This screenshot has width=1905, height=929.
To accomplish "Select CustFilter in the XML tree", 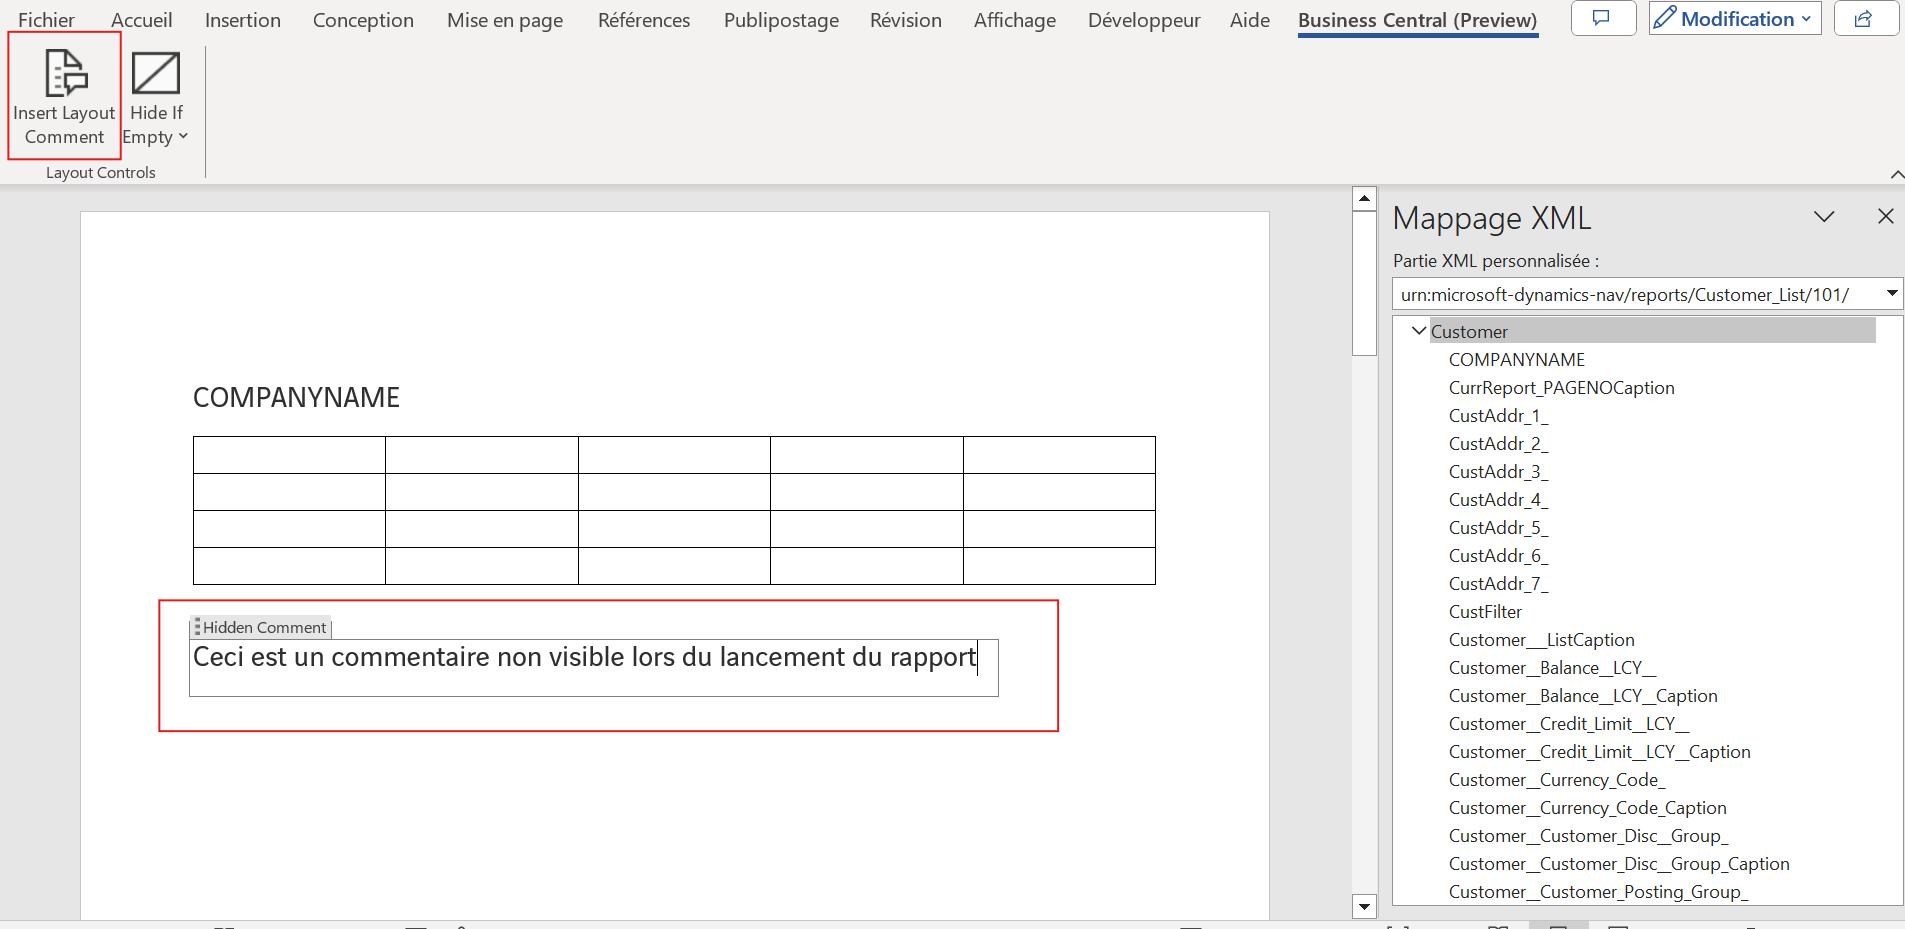I will tap(1485, 612).
